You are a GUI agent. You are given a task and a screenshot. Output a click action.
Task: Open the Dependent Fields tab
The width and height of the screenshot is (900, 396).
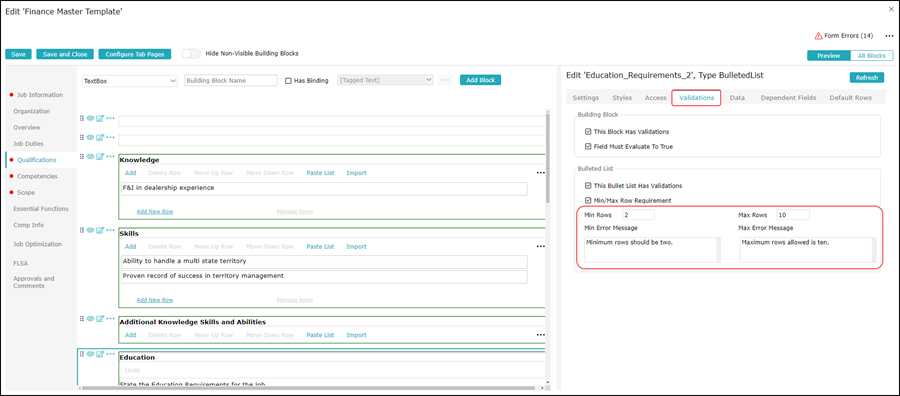tap(789, 98)
